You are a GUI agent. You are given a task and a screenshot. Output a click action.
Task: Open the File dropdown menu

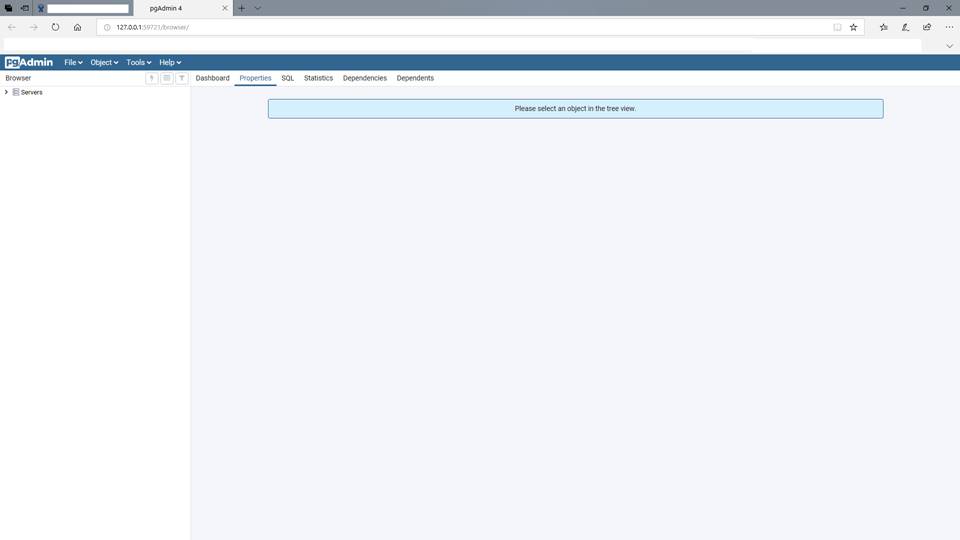(x=73, y=62)
